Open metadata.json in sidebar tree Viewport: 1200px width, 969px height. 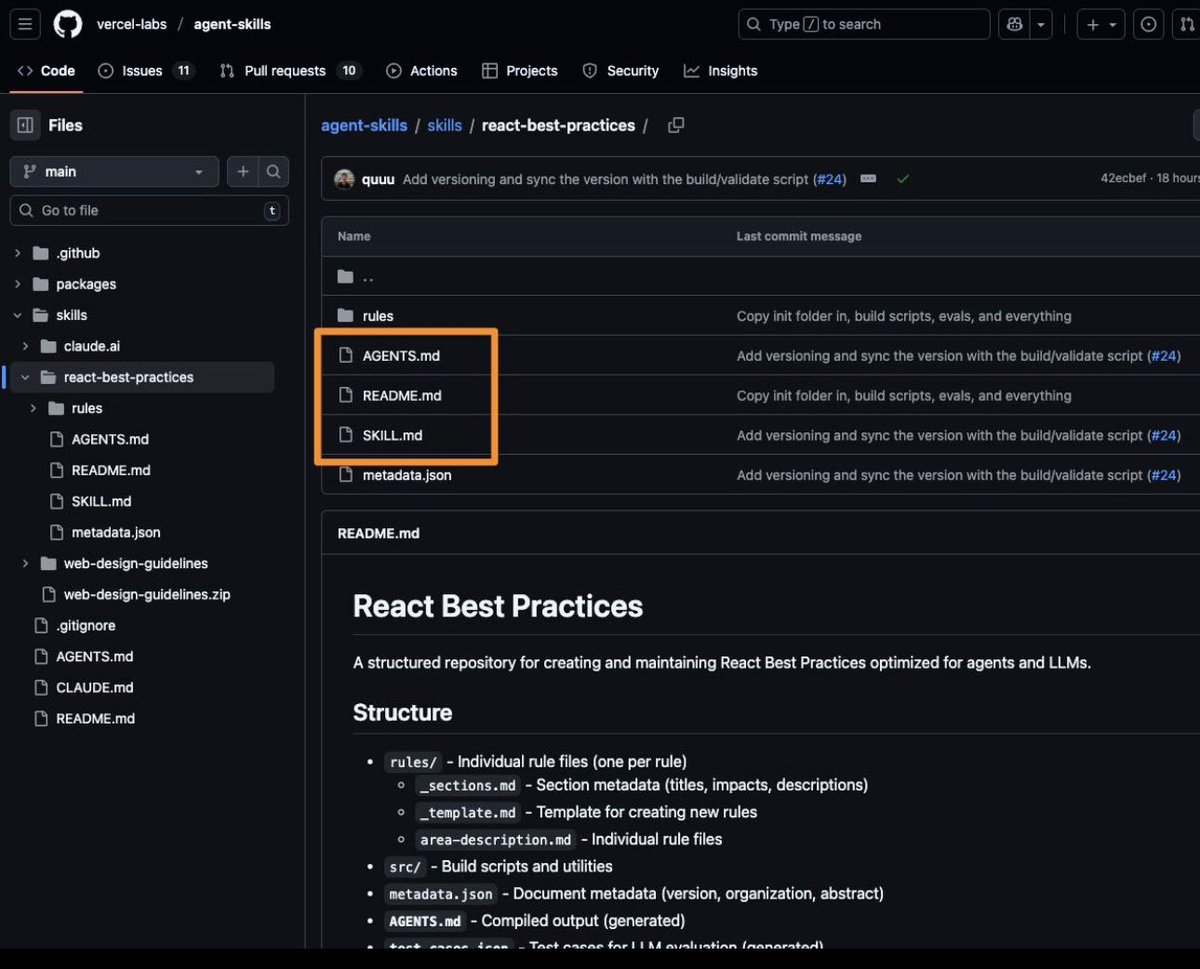[x=115, y=532]
